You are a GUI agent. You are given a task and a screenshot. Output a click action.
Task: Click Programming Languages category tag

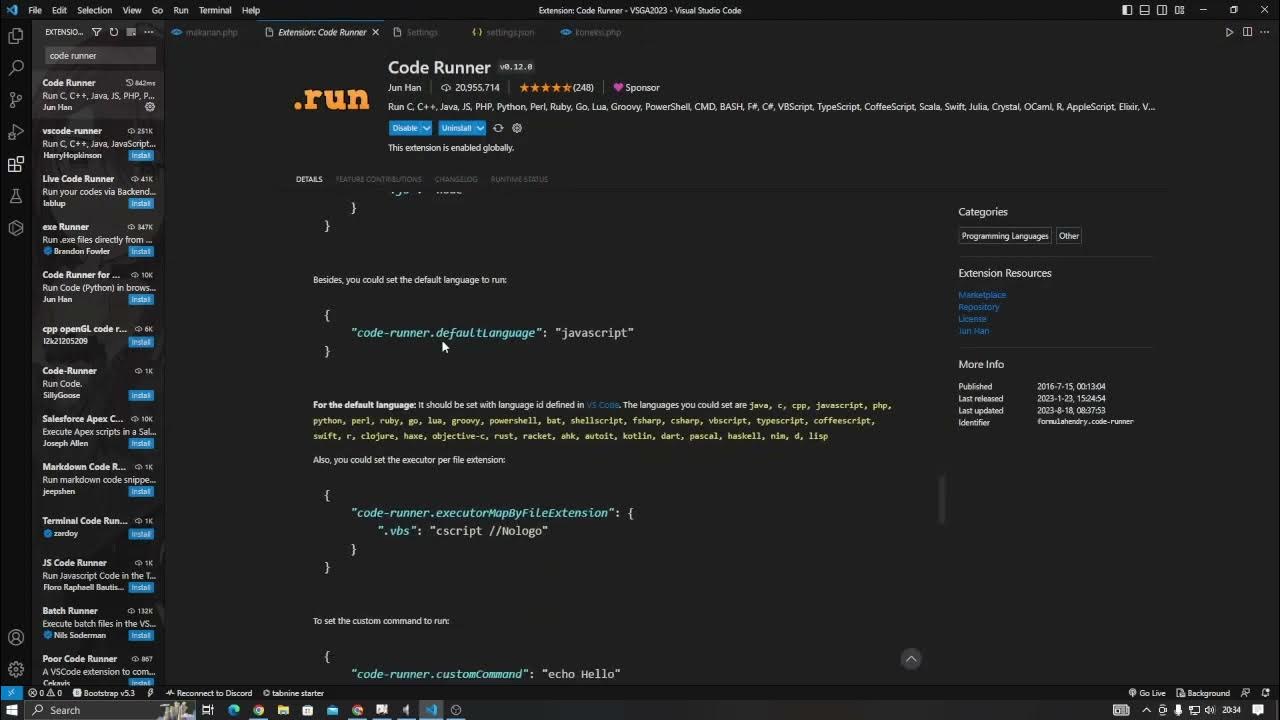pyautogui.click(x=1005, y=236)
